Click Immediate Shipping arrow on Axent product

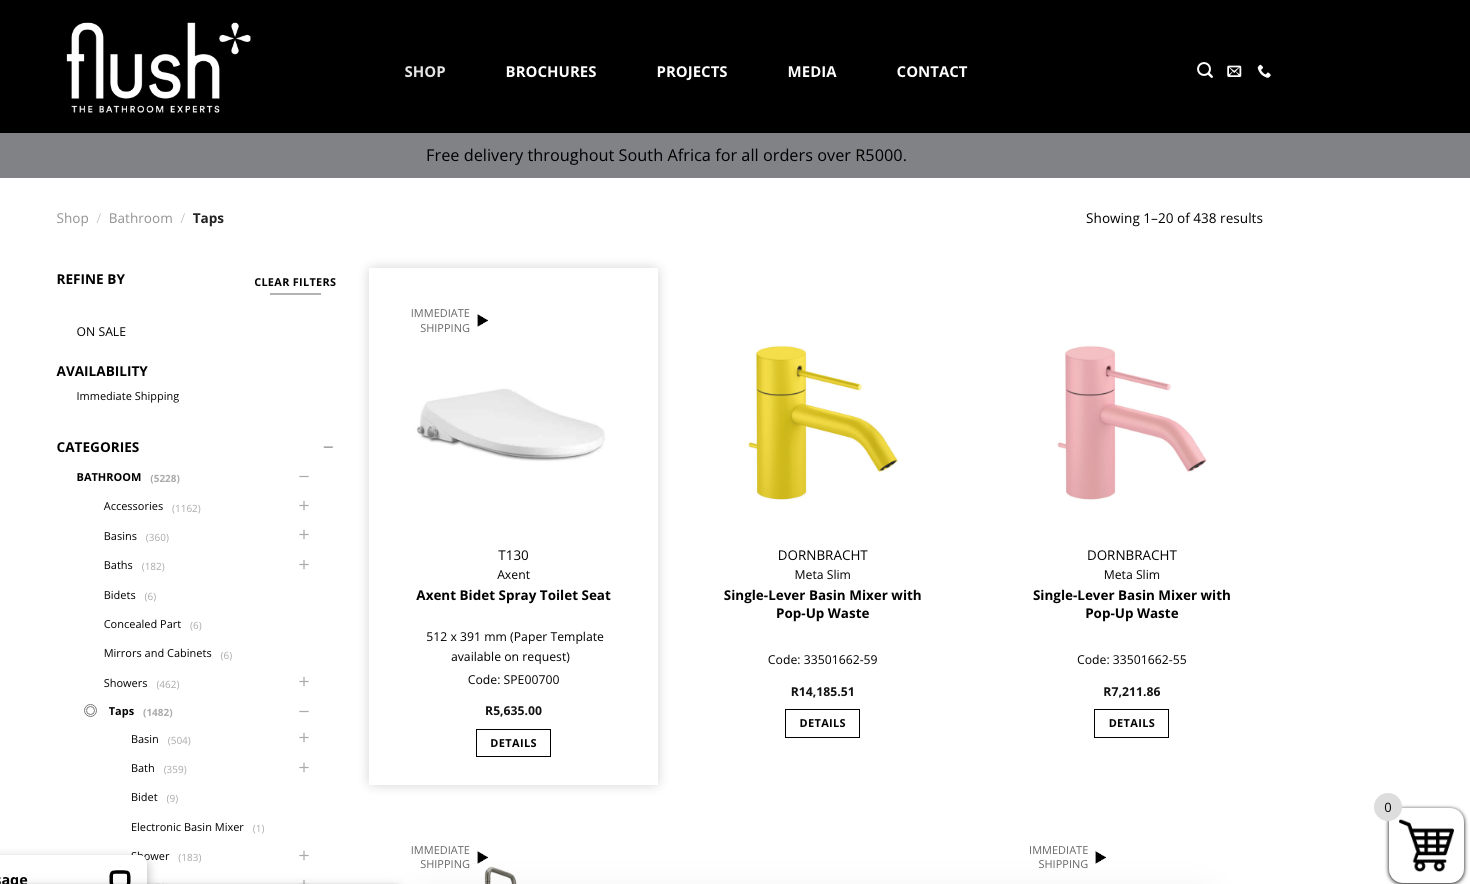coord(483,321)
